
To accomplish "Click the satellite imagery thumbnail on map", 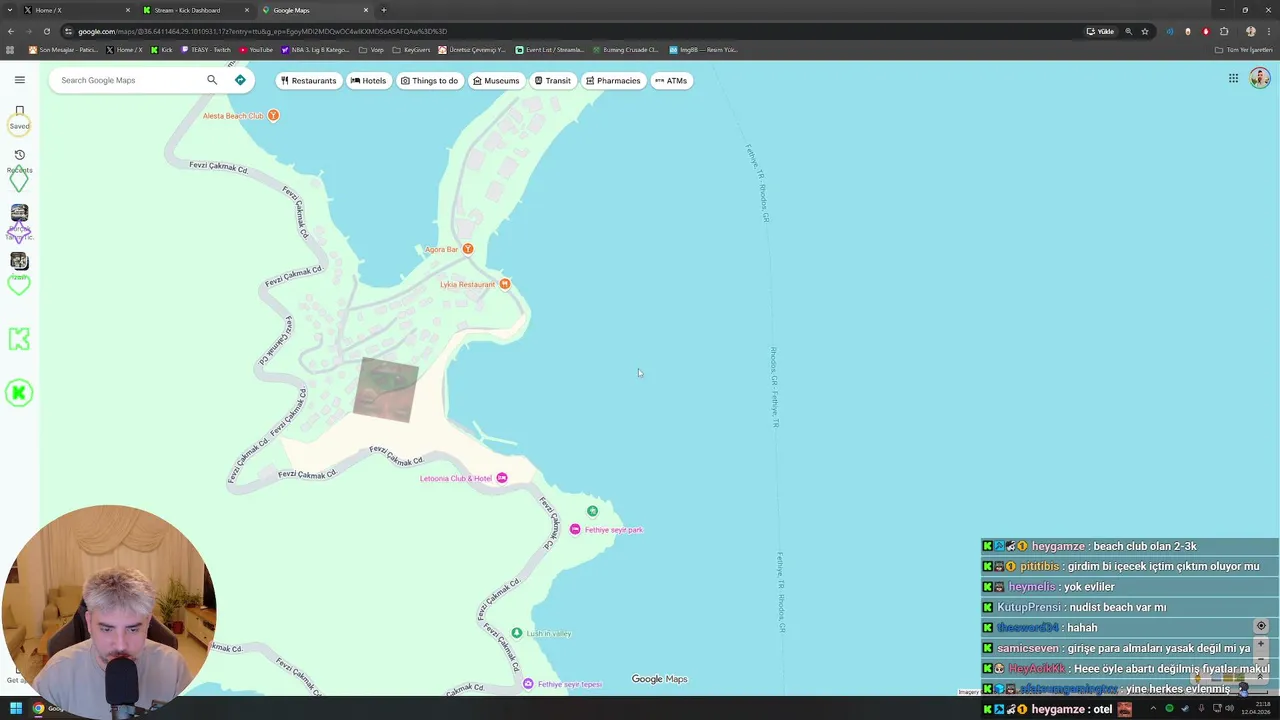I will pyautogui.click(x=386, y=390).
